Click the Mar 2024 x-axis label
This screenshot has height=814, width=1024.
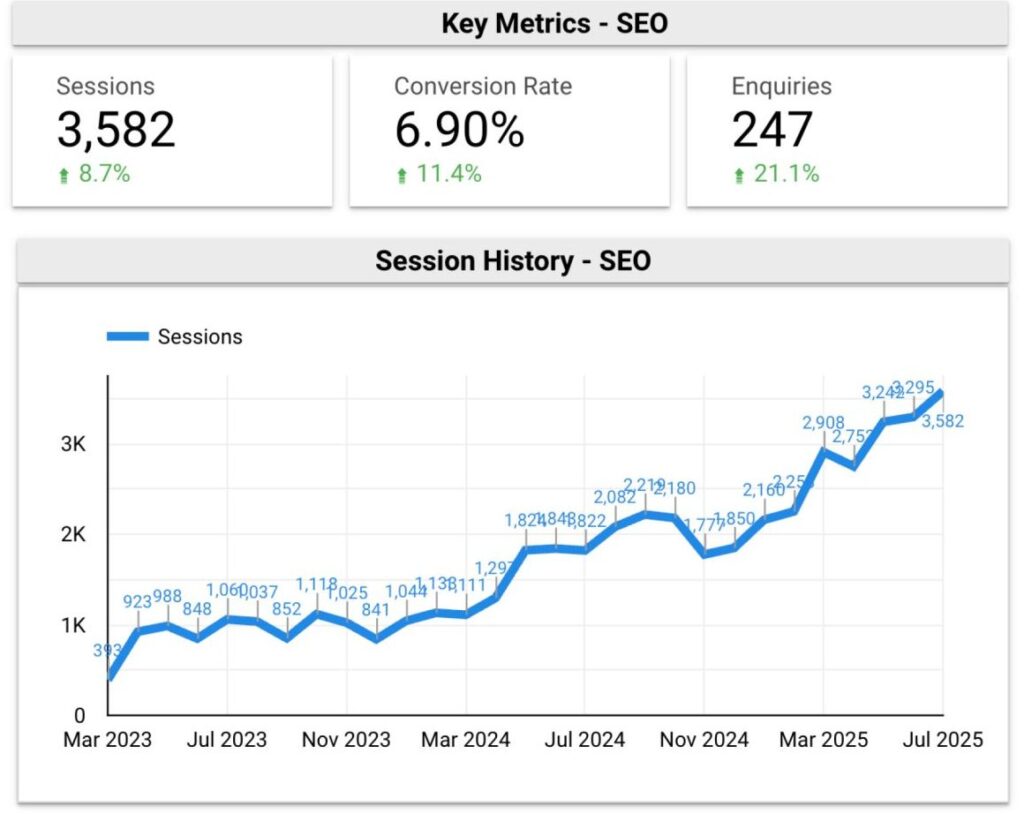[465, 740]
